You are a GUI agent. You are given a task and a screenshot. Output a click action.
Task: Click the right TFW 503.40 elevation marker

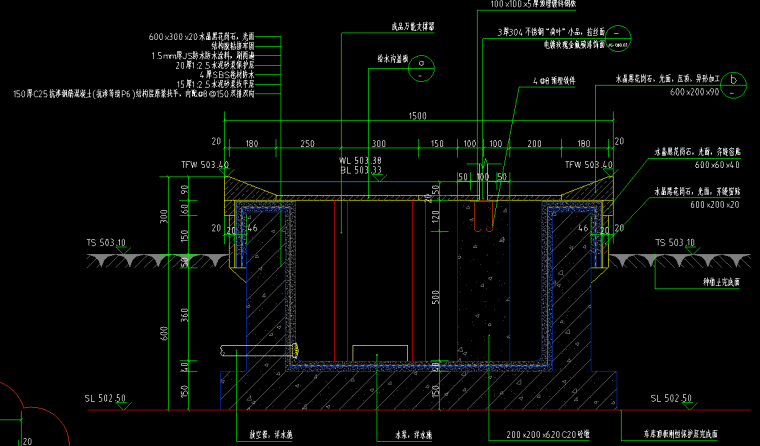pos(588,164)
